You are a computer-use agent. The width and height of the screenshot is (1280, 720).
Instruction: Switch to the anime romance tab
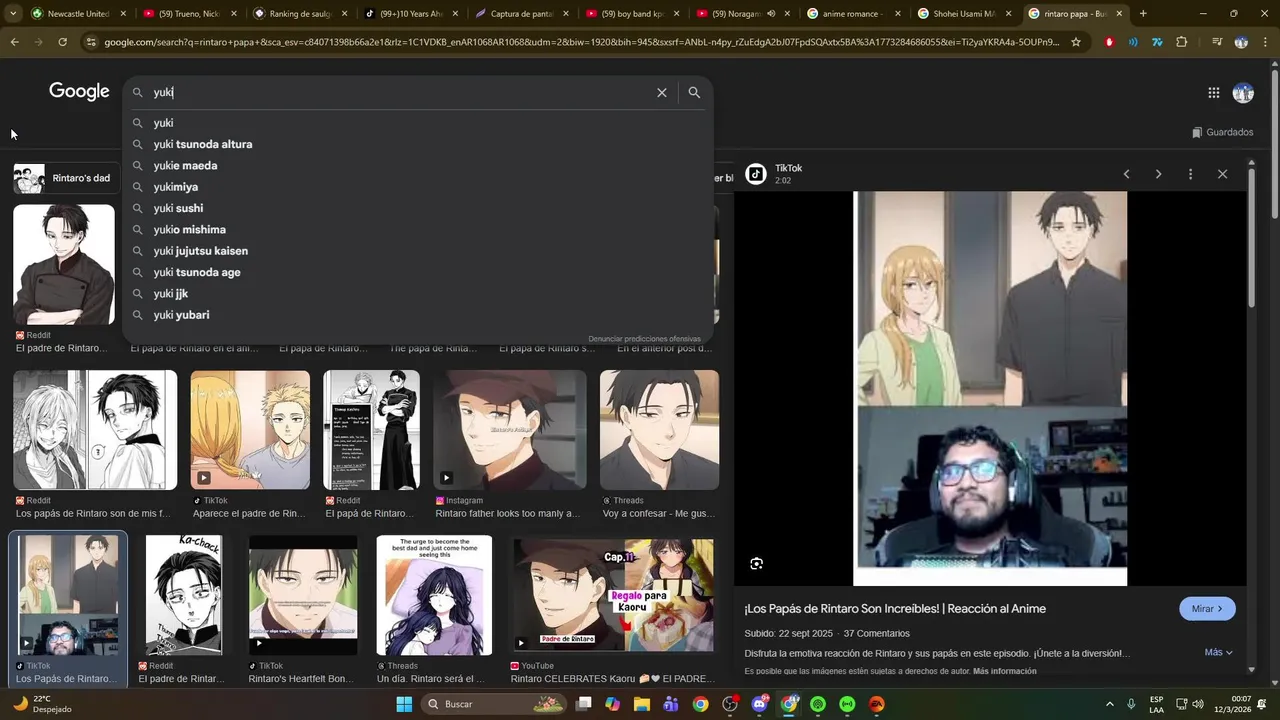[853, 14]
